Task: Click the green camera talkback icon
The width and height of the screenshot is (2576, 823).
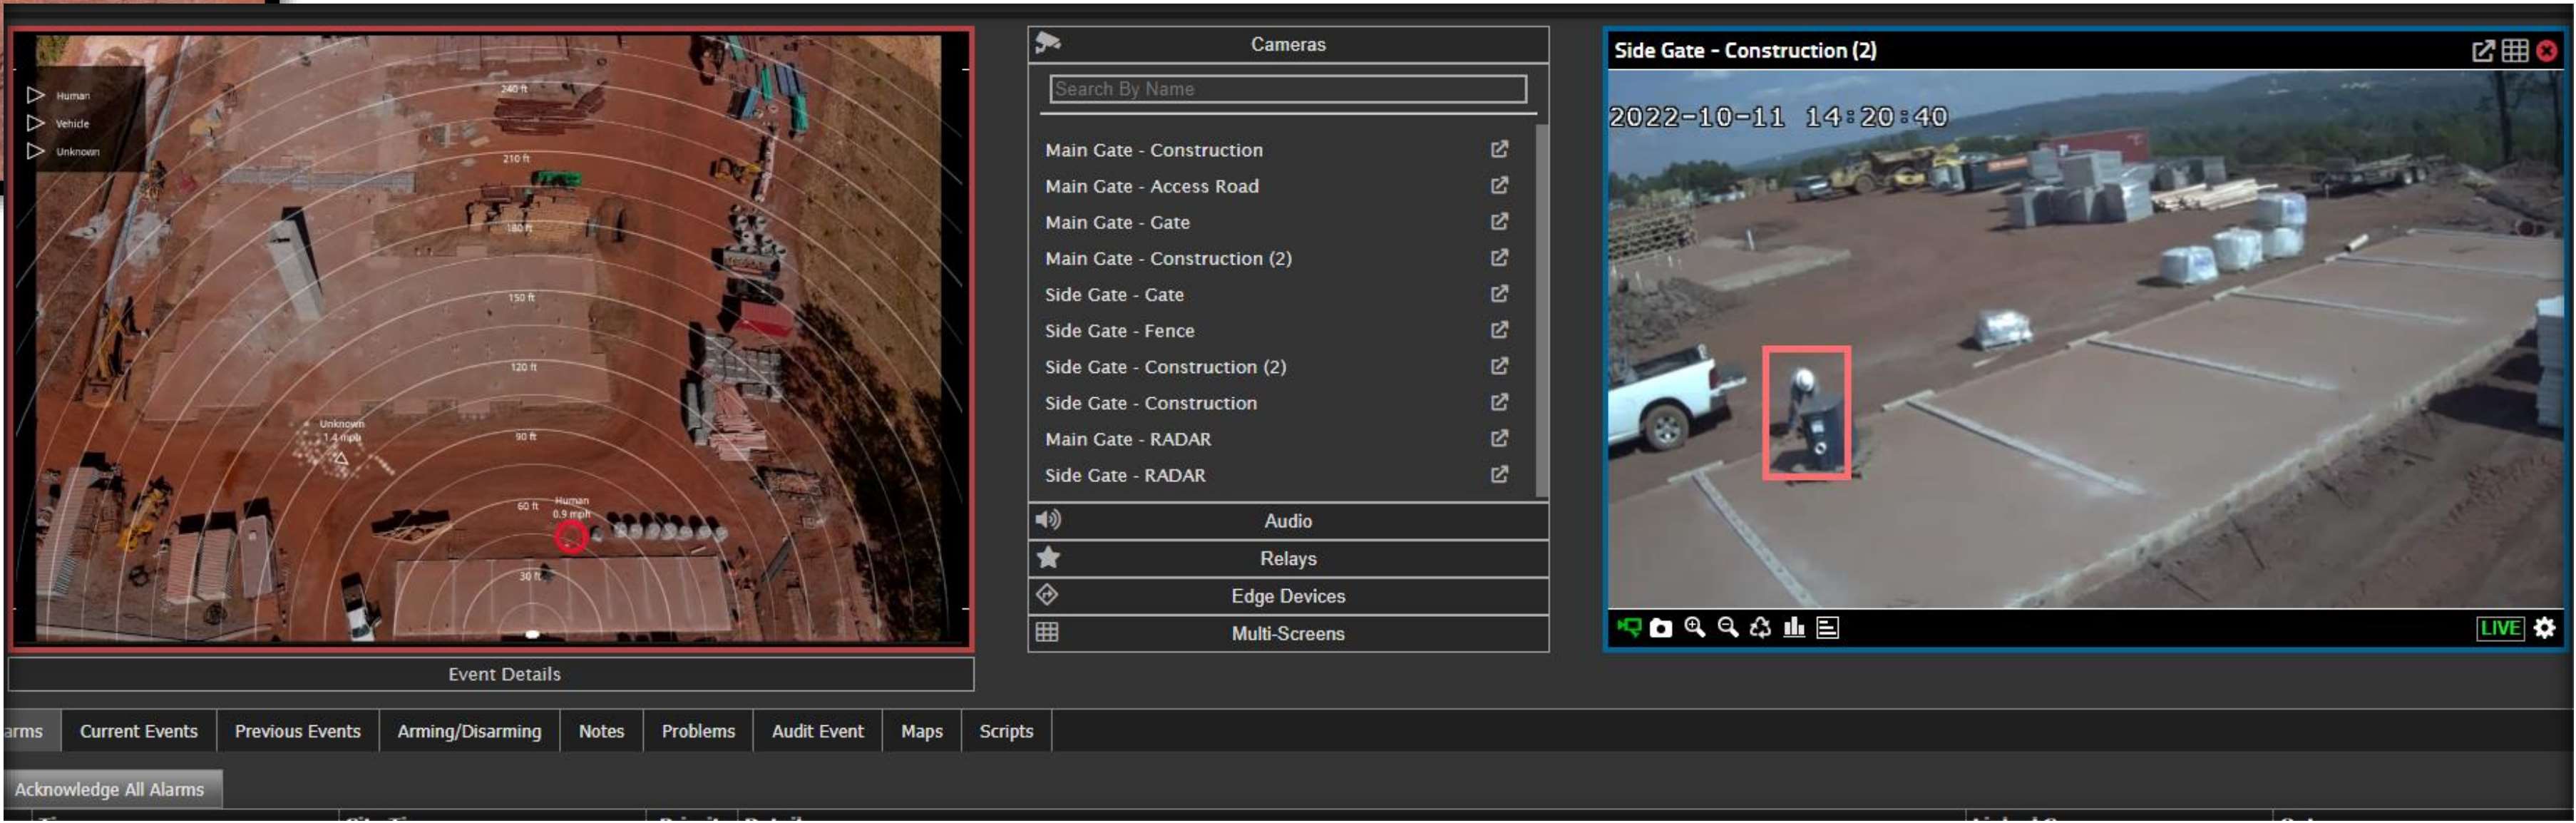Action: [x=1629, y=629]
